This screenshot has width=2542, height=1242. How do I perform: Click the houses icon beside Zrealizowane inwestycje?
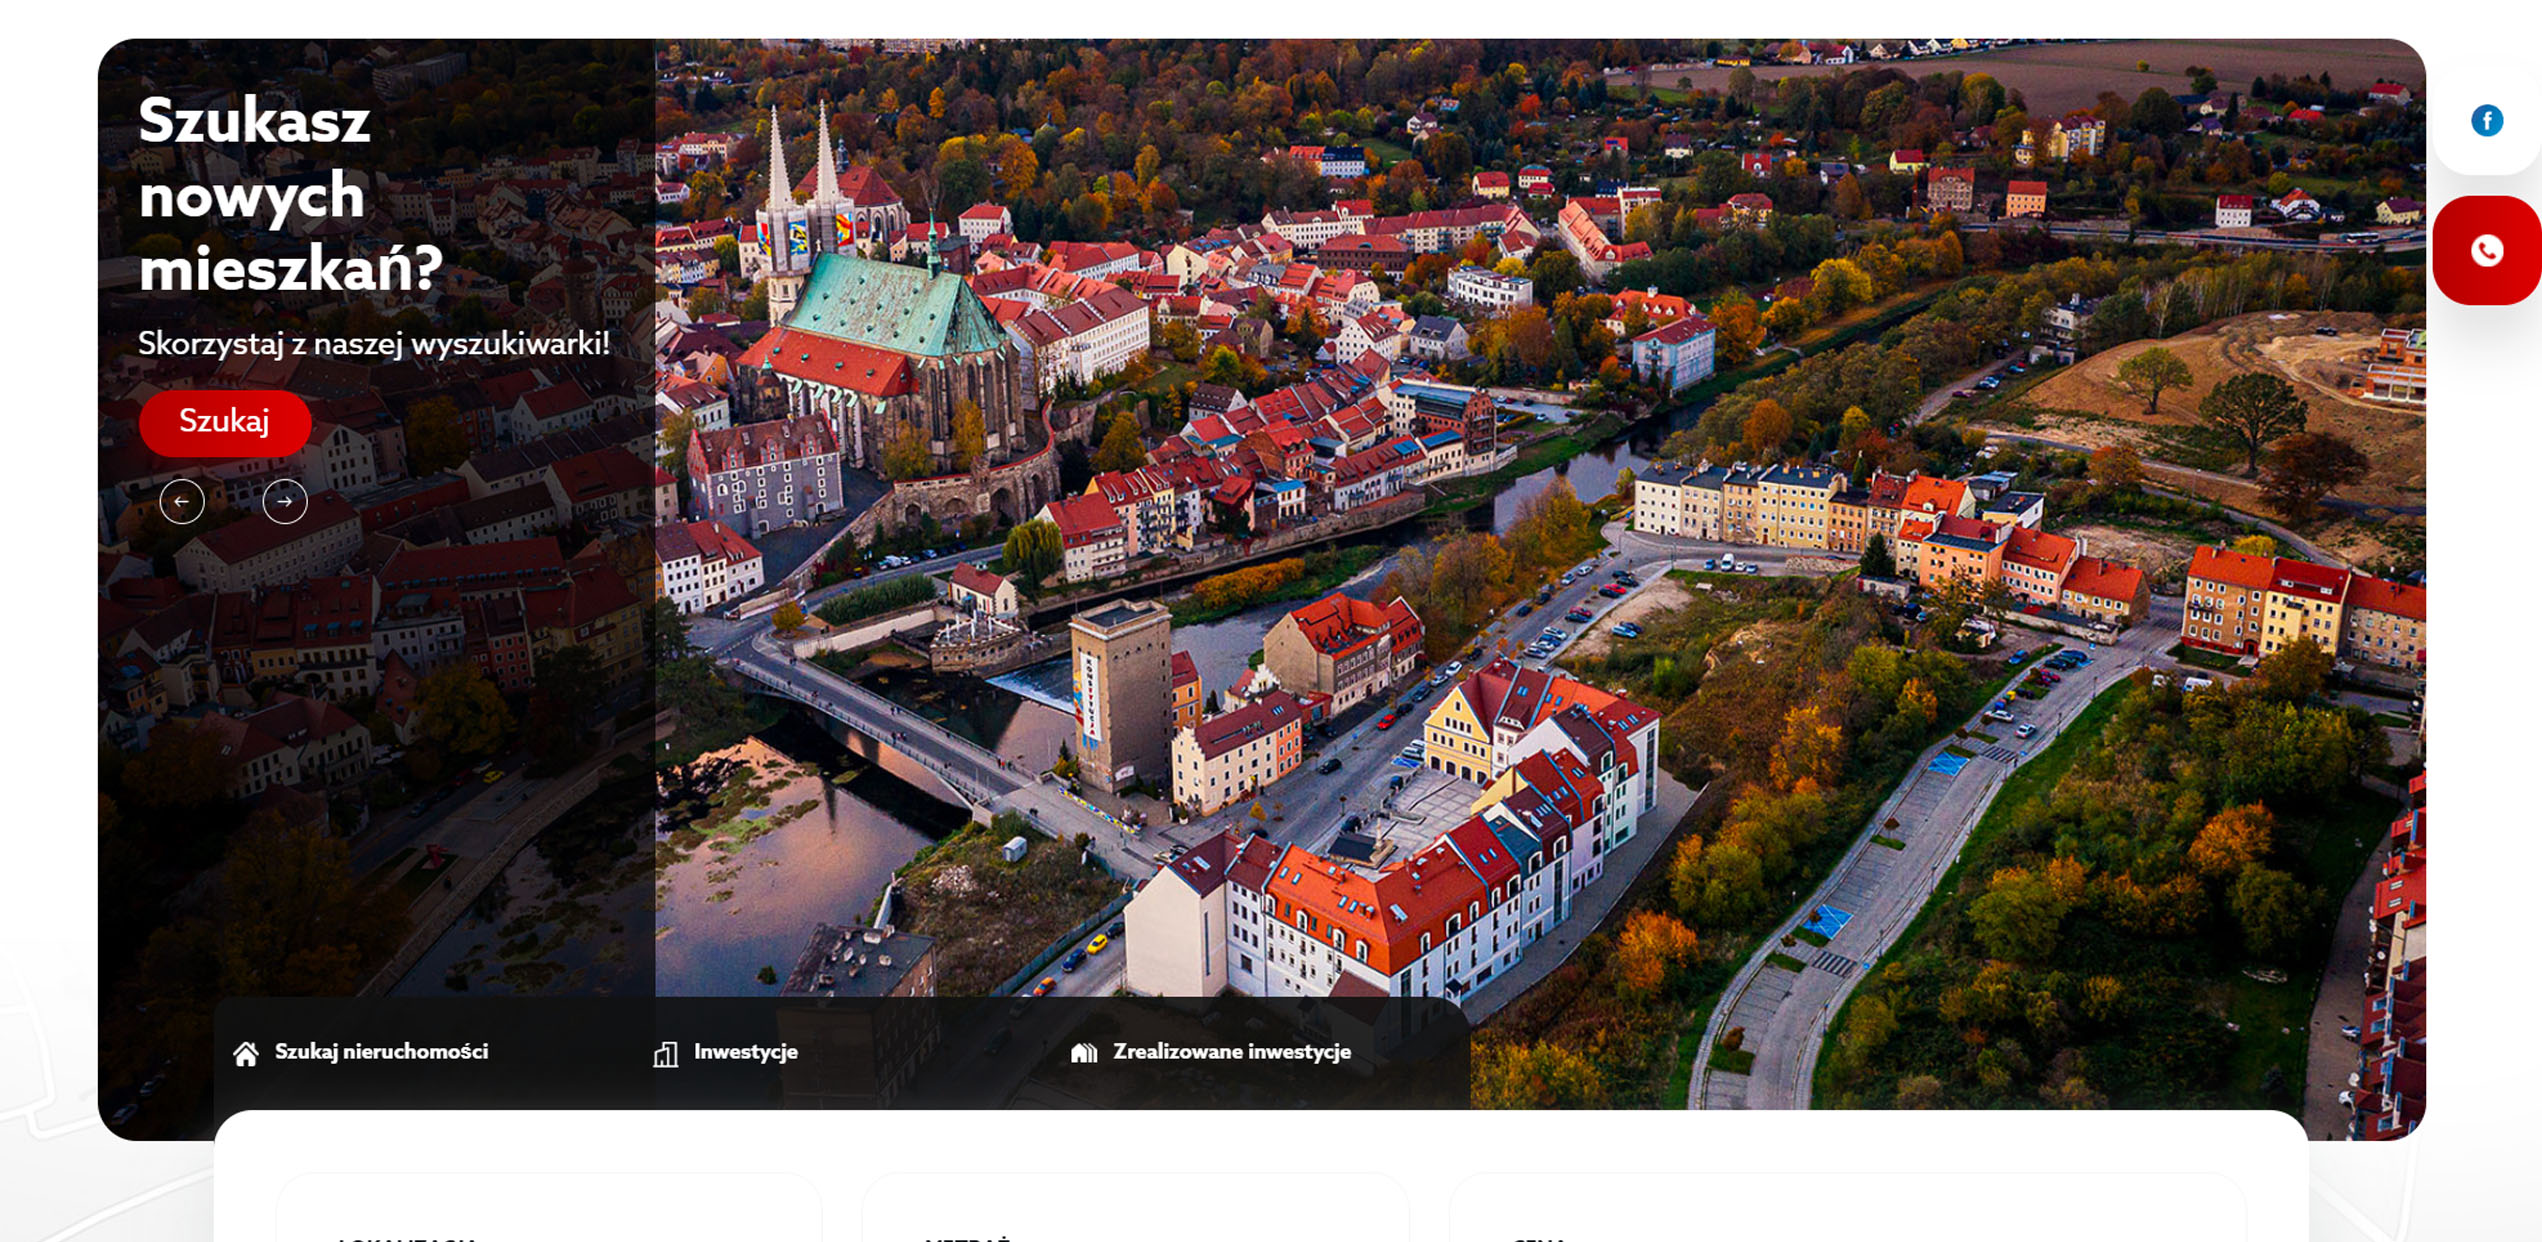coord(1083,1052)
